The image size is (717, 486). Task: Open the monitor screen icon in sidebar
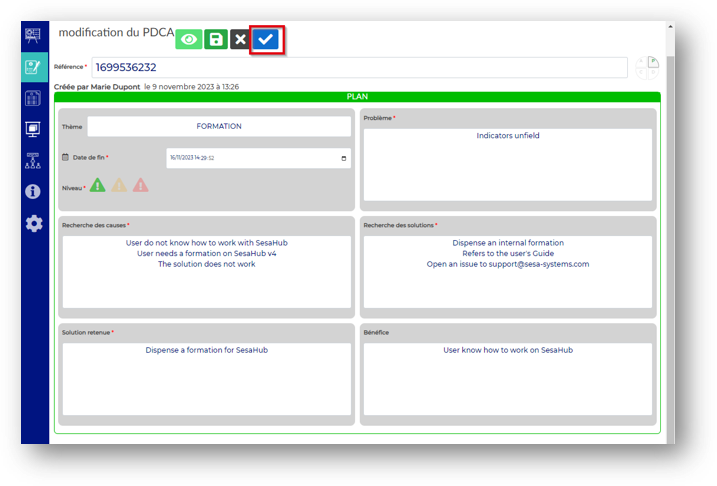point(33,129)
